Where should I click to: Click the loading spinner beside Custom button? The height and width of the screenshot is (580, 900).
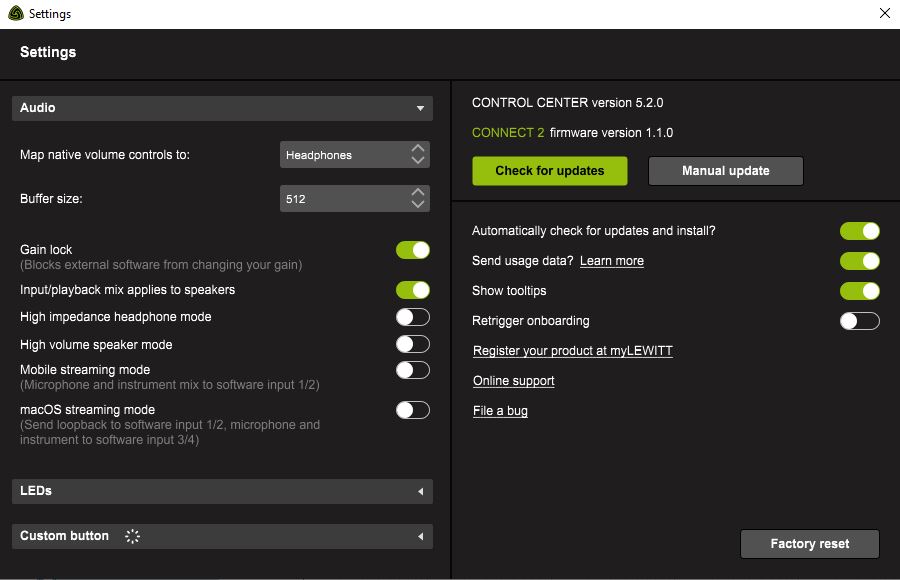point(132,536)
